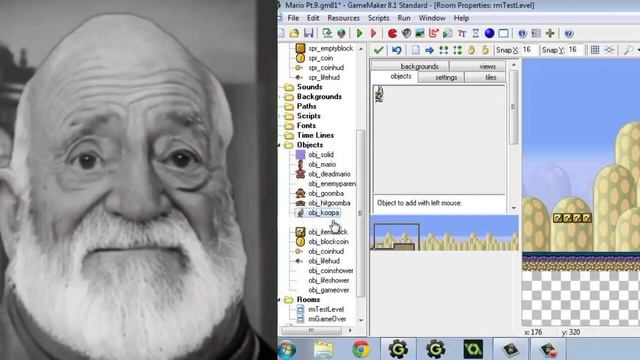The height and width of the screenshot is (360, 640).
Task: Select obj_blockcoin in the resource tree
Action: 328,242
